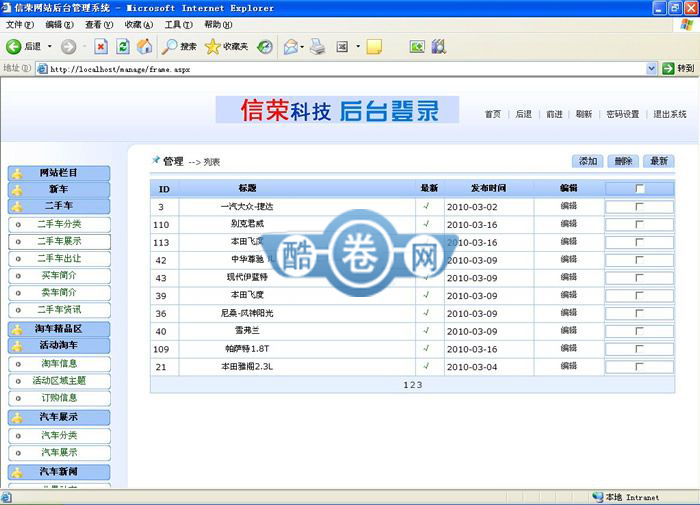Check the box for ID 42 row

tap(640, 260)
